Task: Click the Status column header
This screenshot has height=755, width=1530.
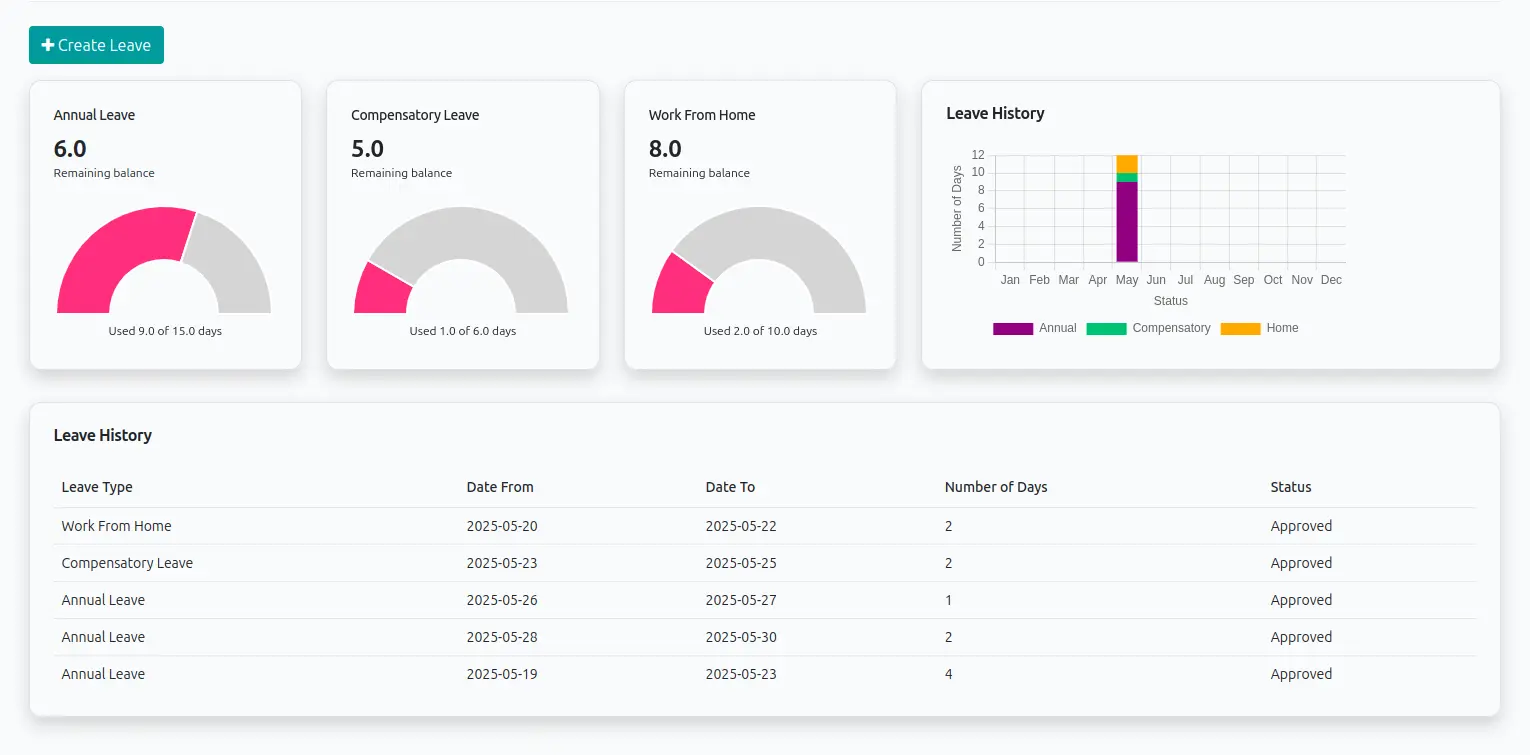Action: [x=1290, y=487]
